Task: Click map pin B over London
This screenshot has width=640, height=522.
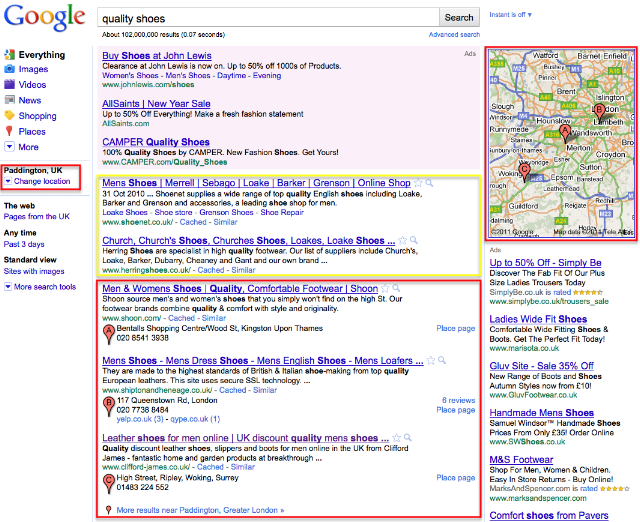Action: [x=599, y=112]
